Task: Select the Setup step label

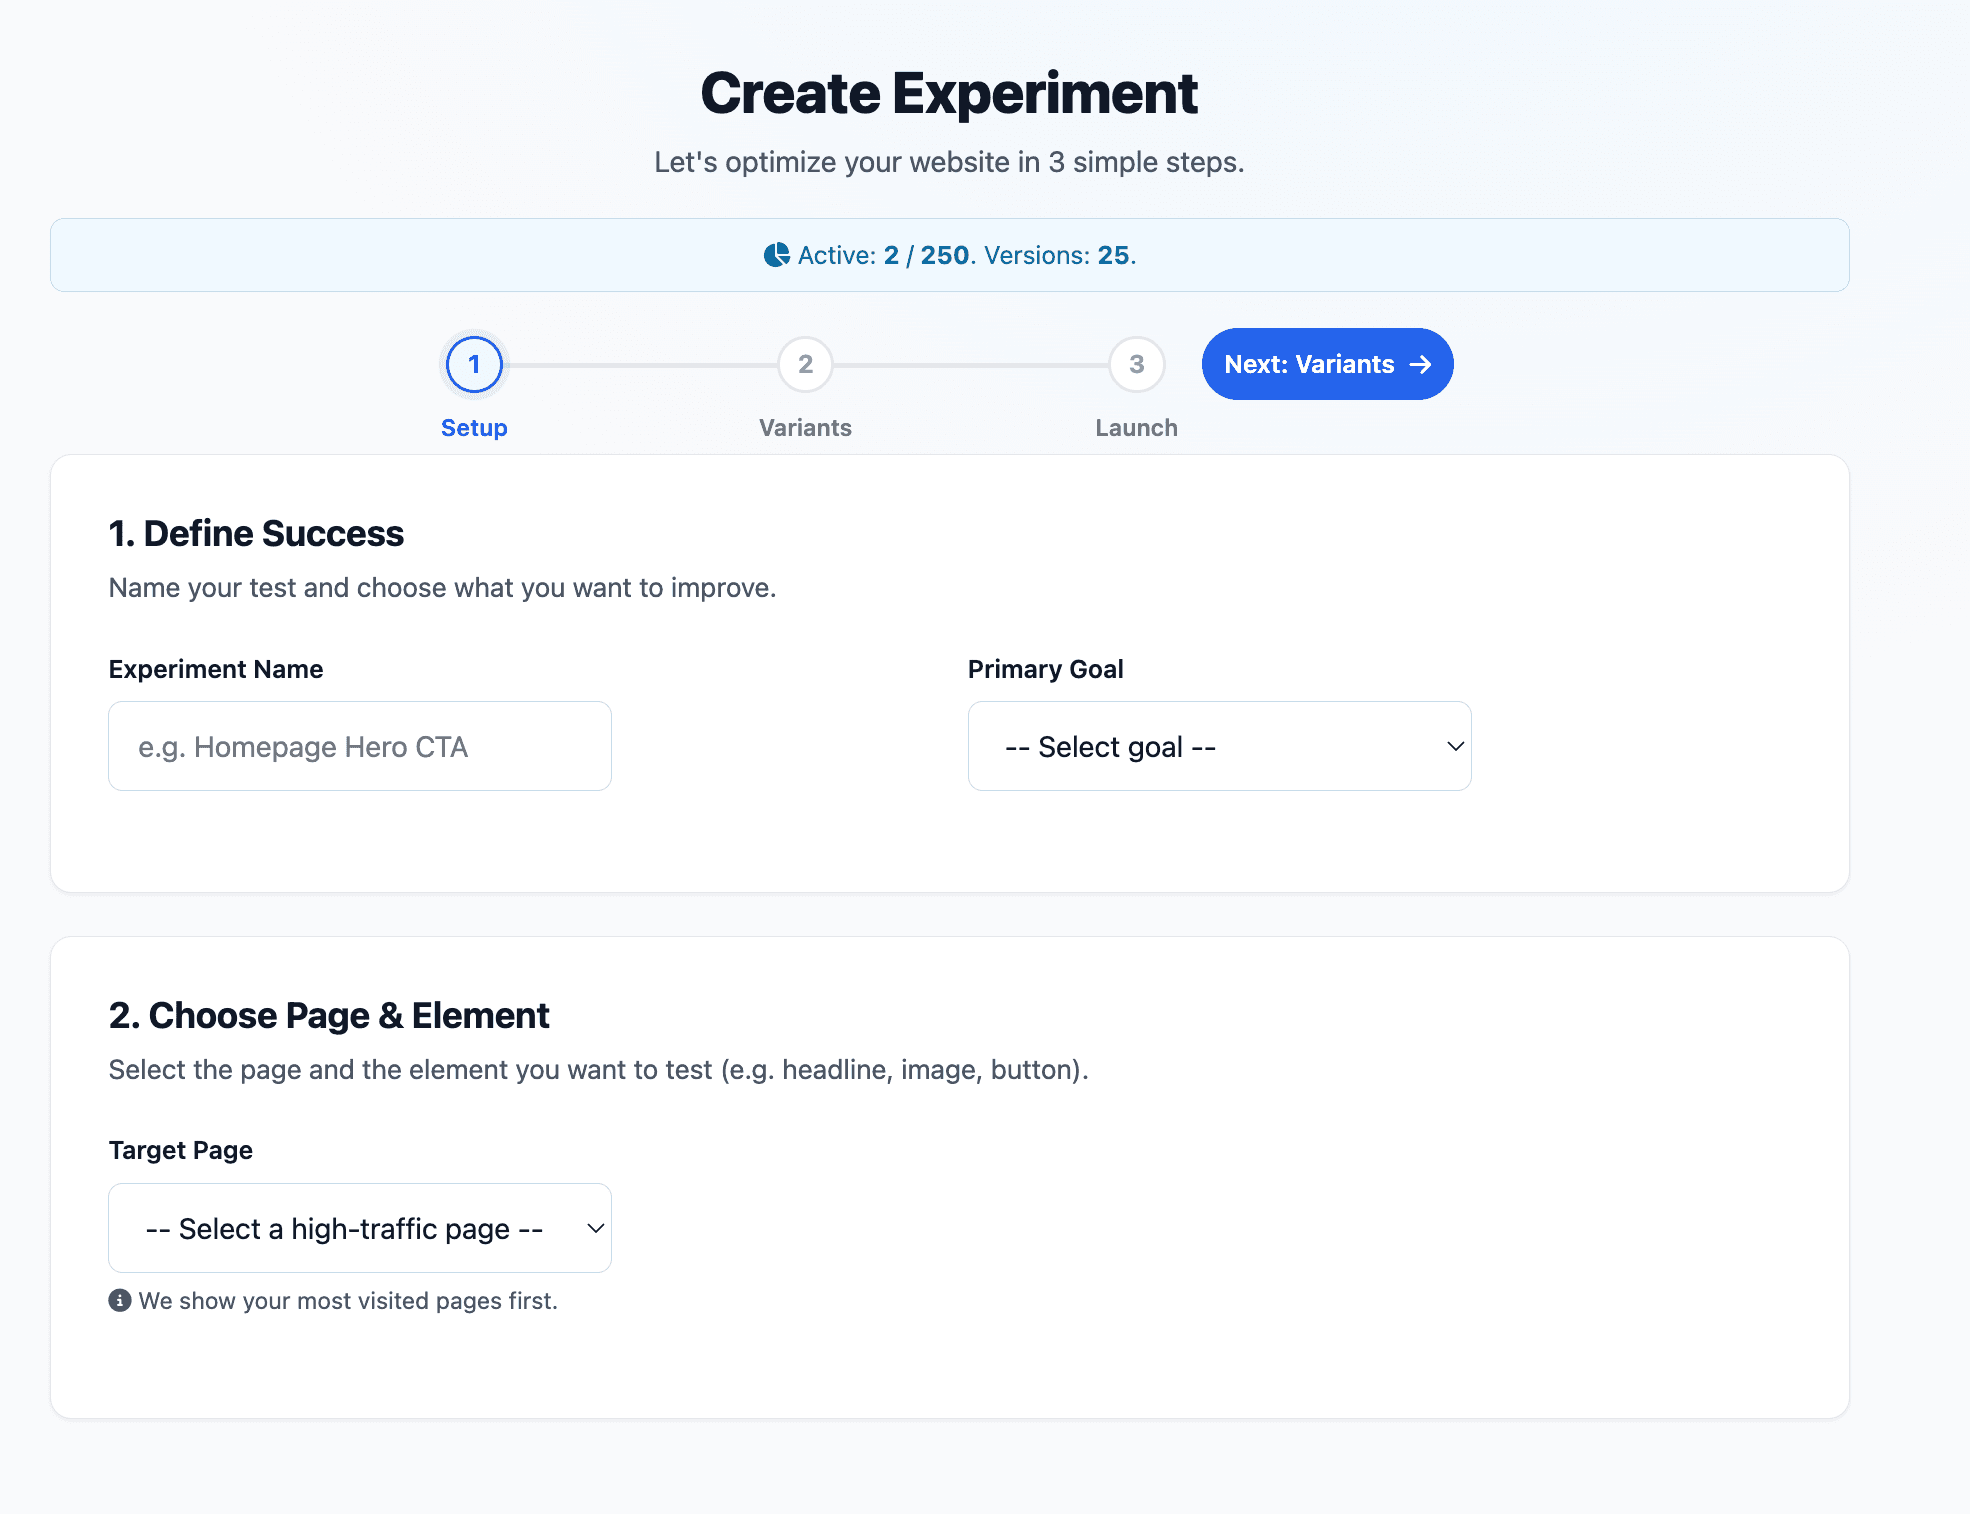Action: pyautogui.click(x=474, y=427)
